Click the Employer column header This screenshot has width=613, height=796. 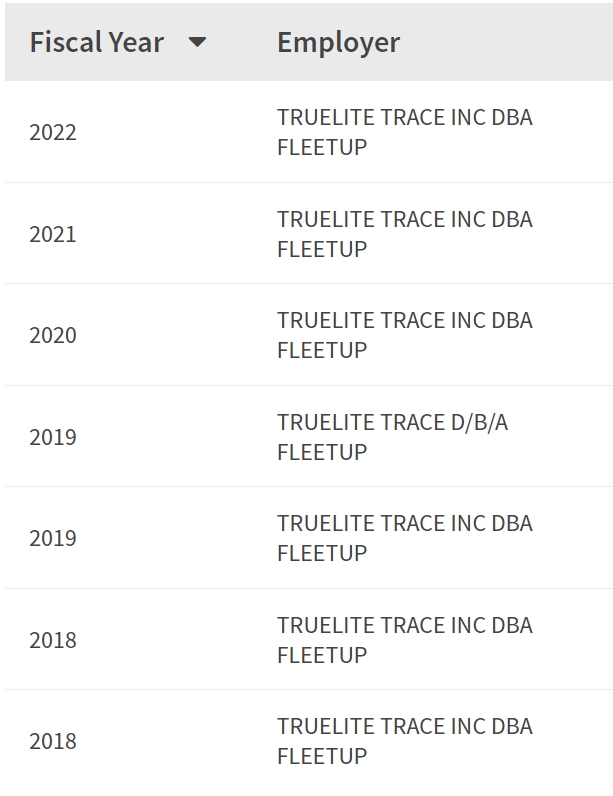point(338,42)
